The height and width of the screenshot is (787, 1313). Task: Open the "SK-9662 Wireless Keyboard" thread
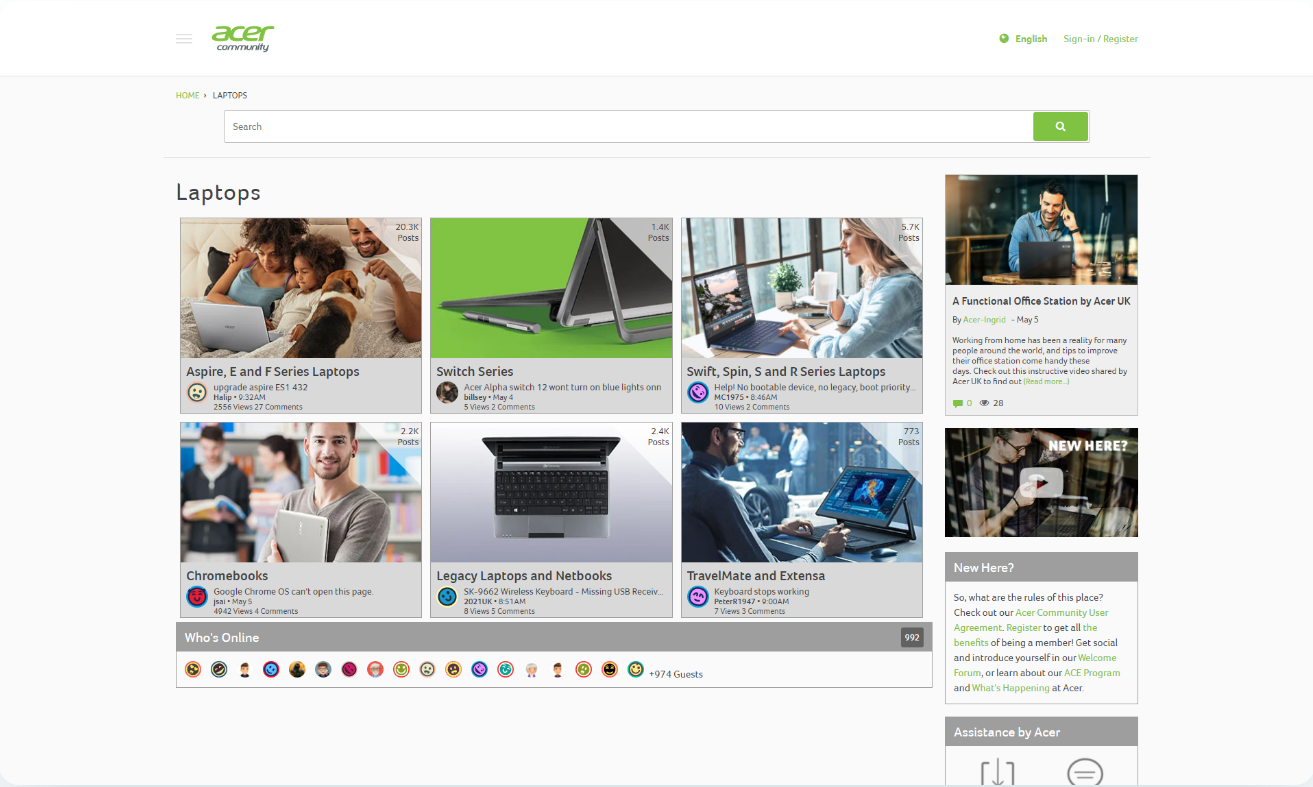click(x=562, y=591)
